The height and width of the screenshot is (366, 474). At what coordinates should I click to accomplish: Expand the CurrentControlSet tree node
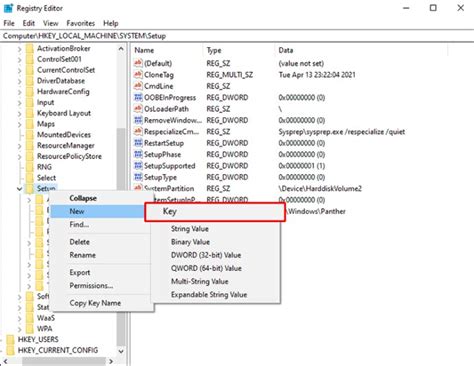[19, 71]
